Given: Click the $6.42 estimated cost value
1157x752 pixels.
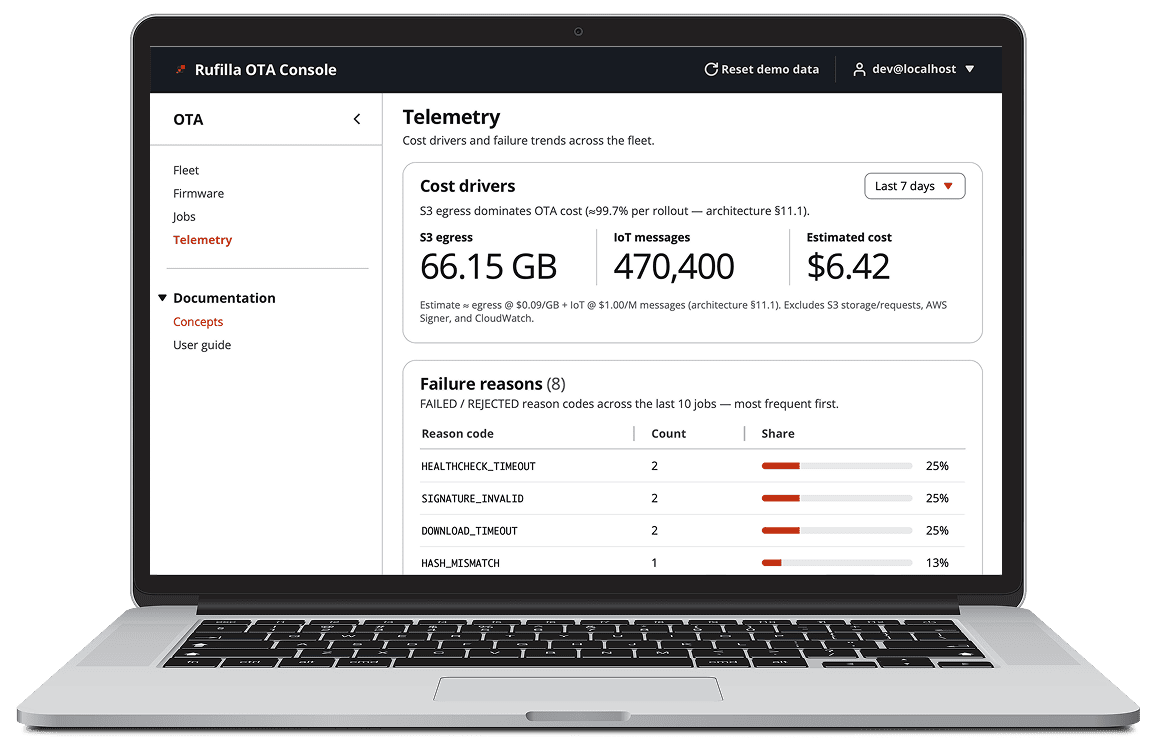Looking at the screenshot, I should [849, 266].
